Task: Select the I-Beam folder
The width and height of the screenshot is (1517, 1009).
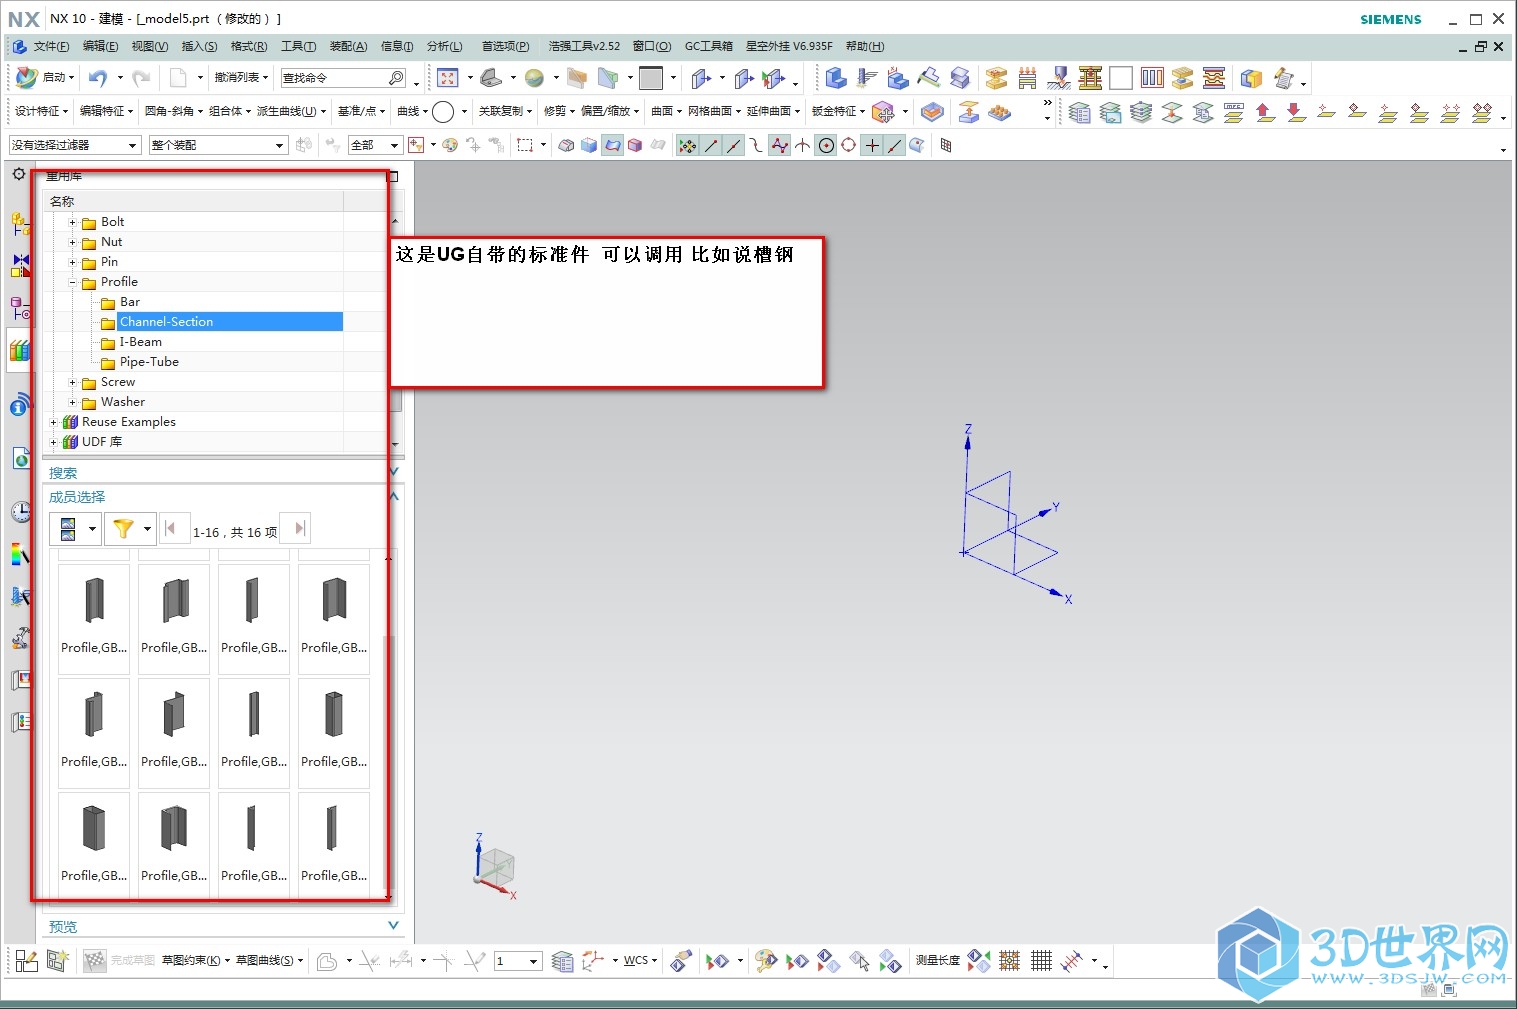Action: pyautogui.click(x=140, y=342)
